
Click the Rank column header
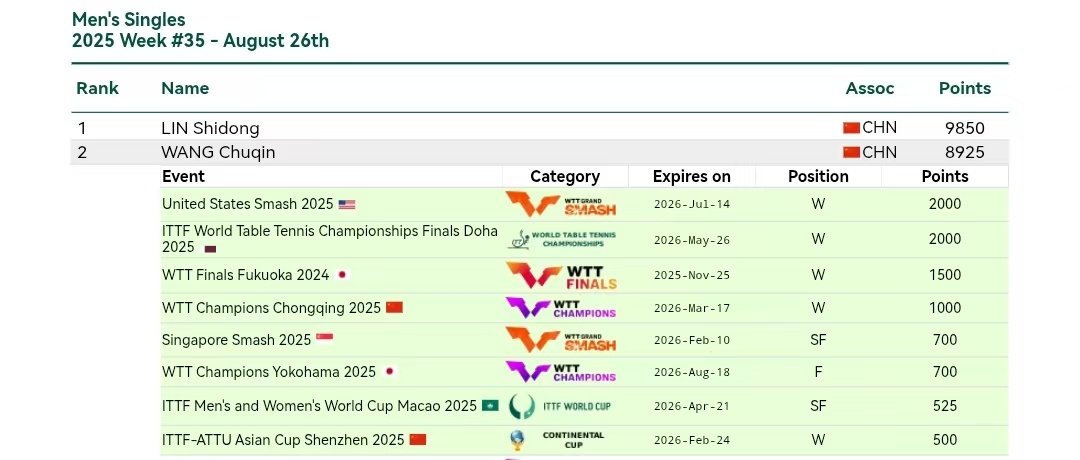(x=97, y=88)
